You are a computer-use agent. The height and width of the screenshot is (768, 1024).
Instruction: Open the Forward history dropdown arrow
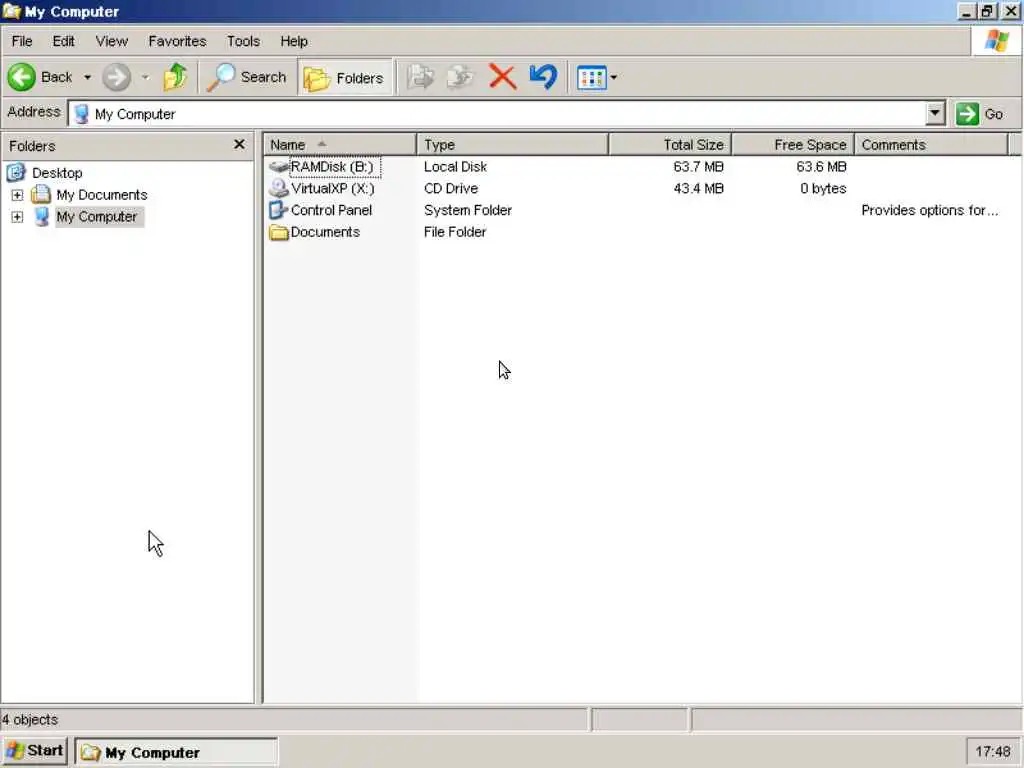click(x=145, y=77)
